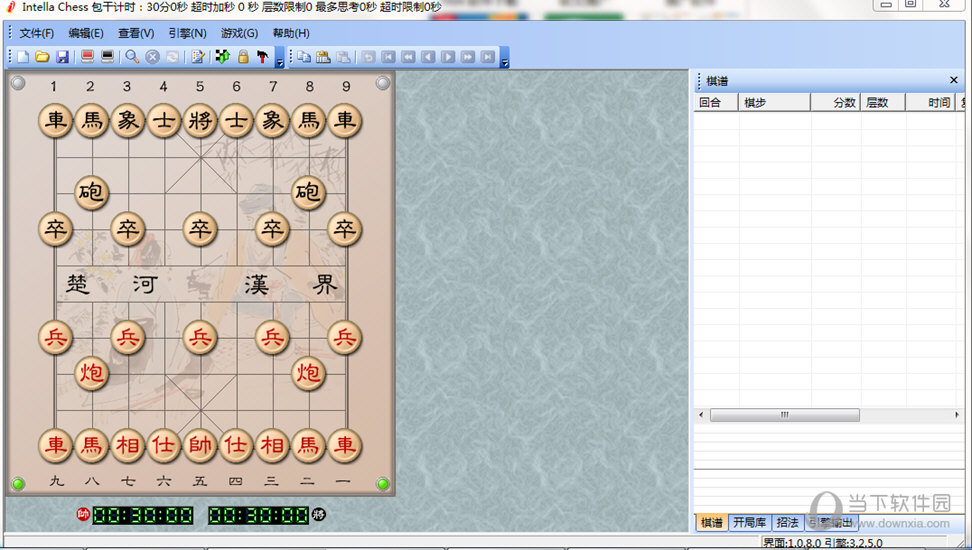The image size is (972, 550).
Task: Click the black 將 indicator beside the clock
Action: [x=319, y=514]
